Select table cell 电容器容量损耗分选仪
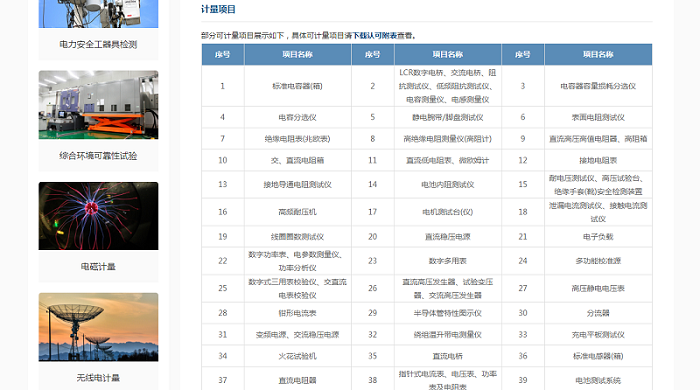Viewport: 700px width, 390px height. tap(598, 86)
